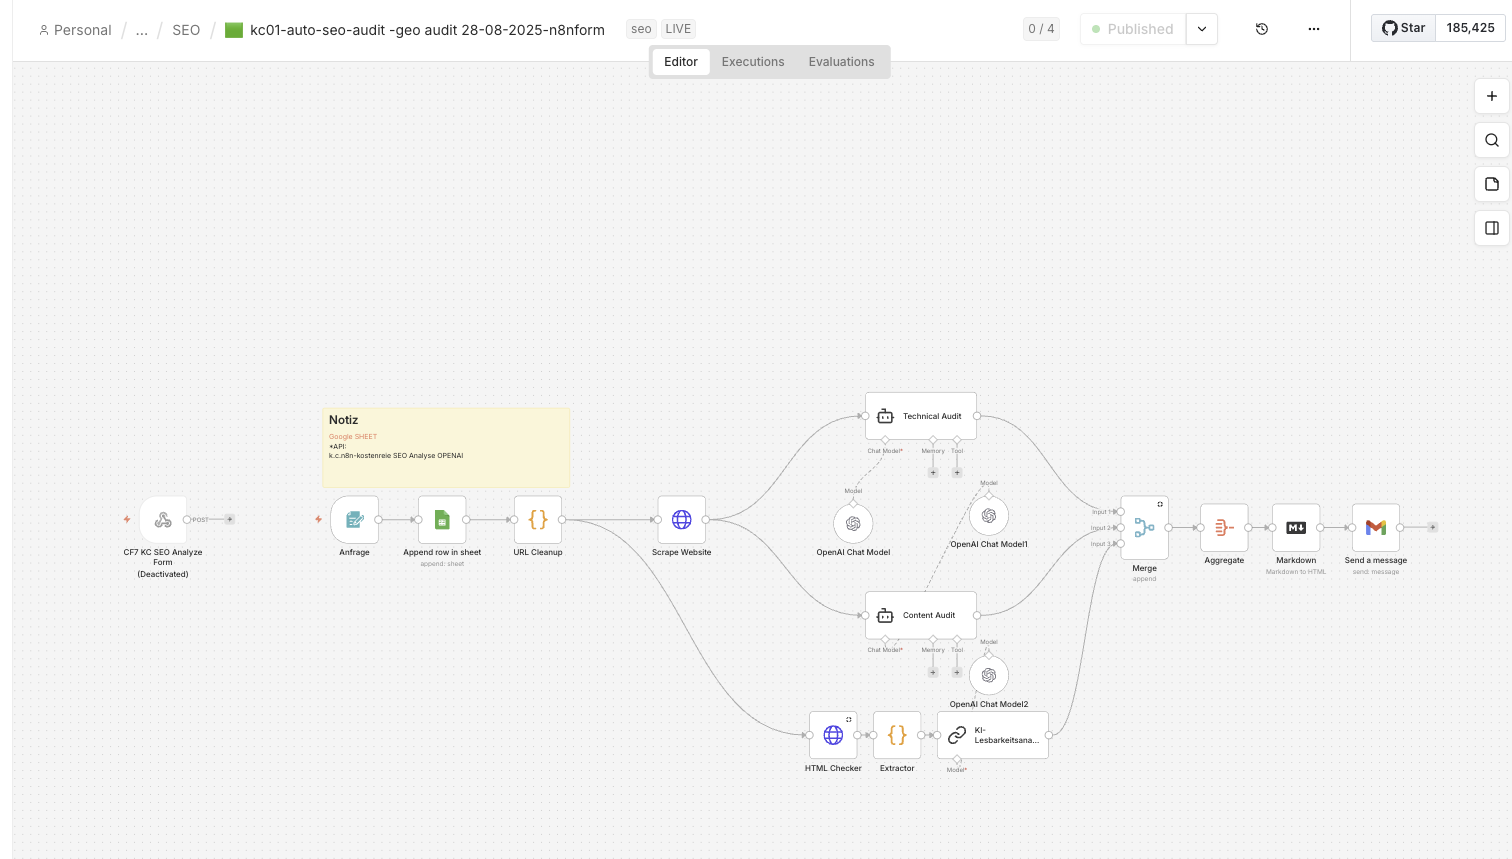Open the canvas search button

[1492, 140]
